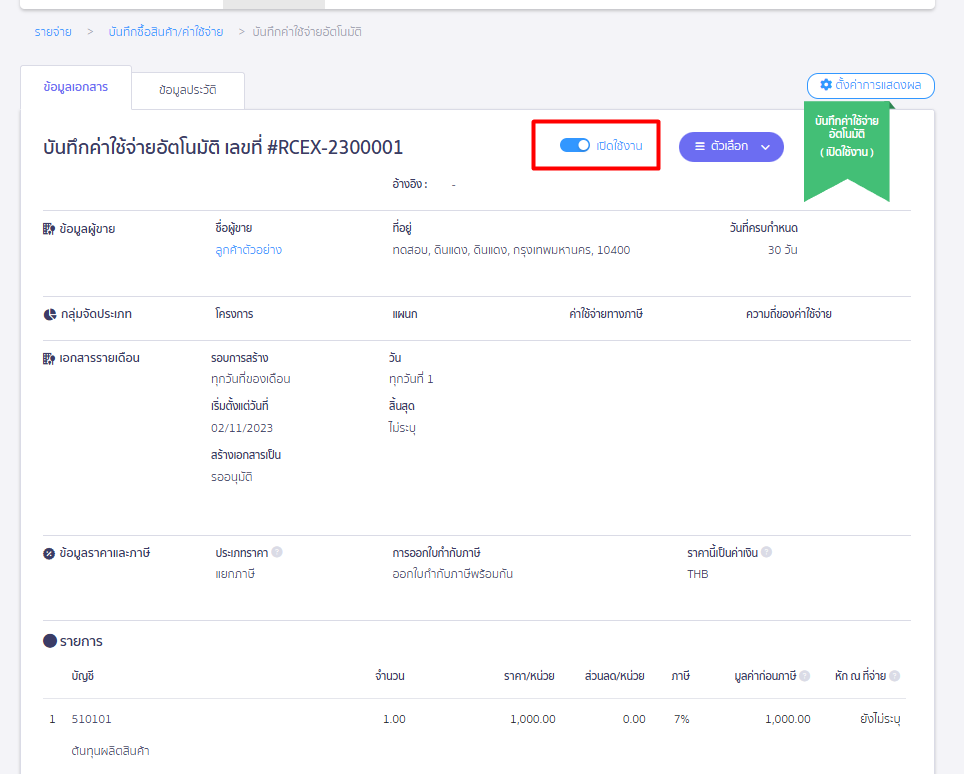Viewport: 964px width, 774px height.
Task: Go to รายจ่าย breadcrumb link
Action: coord(53,32)
